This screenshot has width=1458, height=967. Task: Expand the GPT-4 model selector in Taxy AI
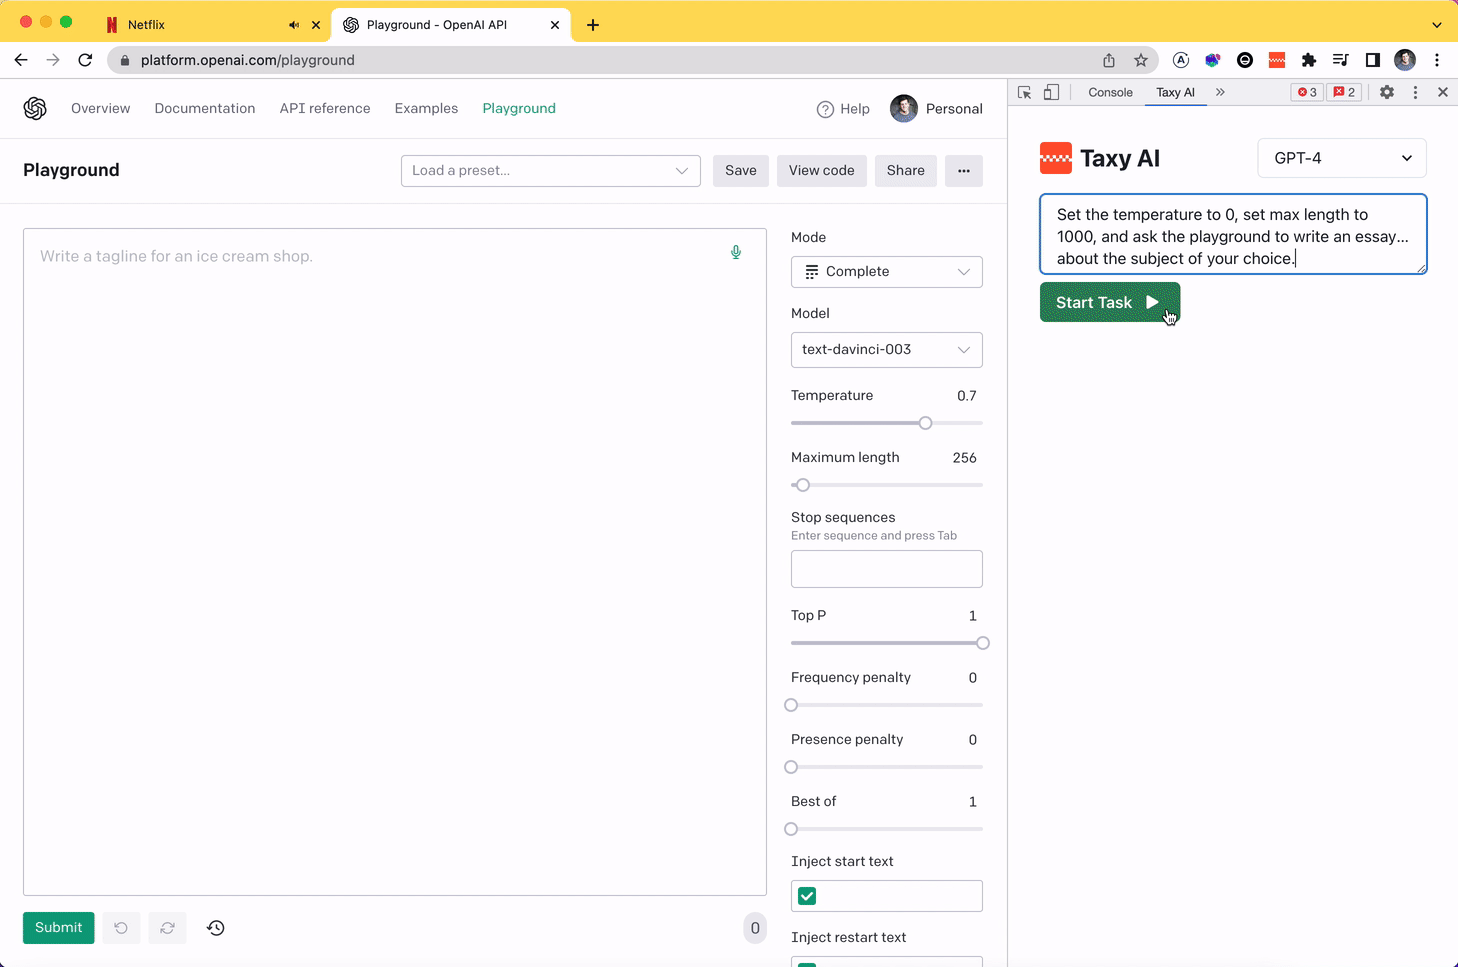[x=1341, y=158]
